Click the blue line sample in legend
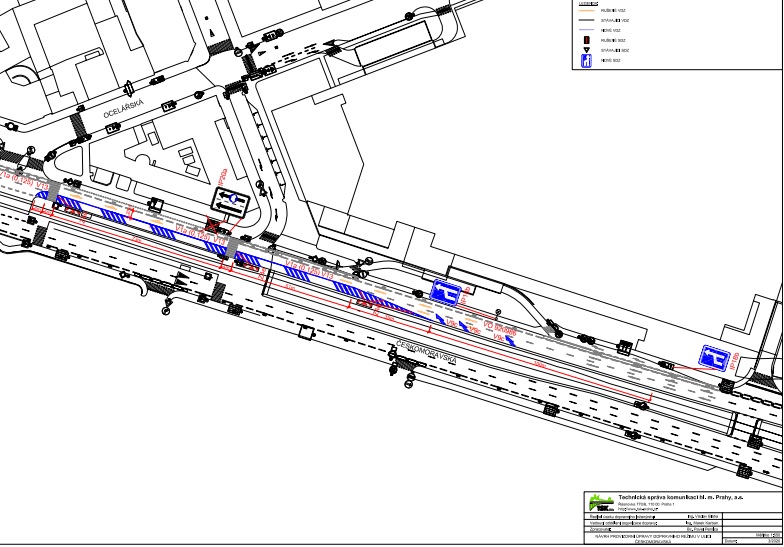The height and width of the screenshot is (547, 784). 586,29
